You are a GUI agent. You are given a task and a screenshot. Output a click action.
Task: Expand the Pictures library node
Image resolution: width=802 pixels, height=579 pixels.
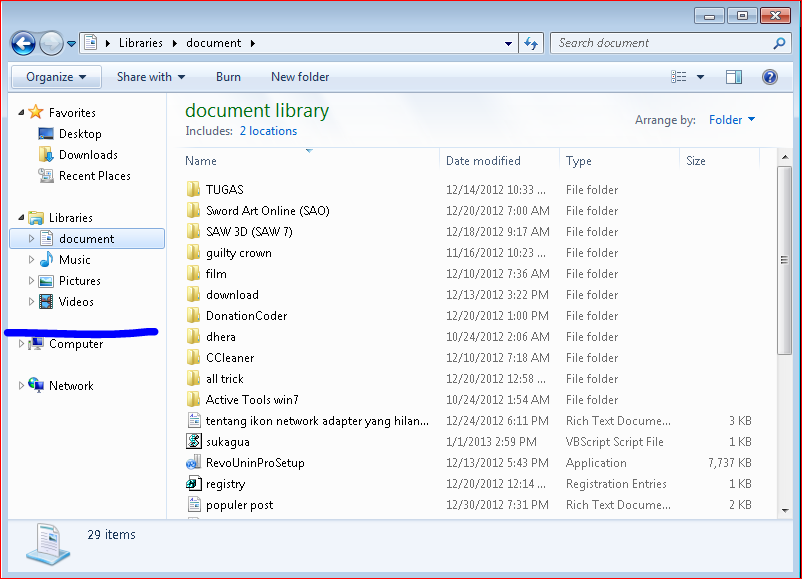31,280
